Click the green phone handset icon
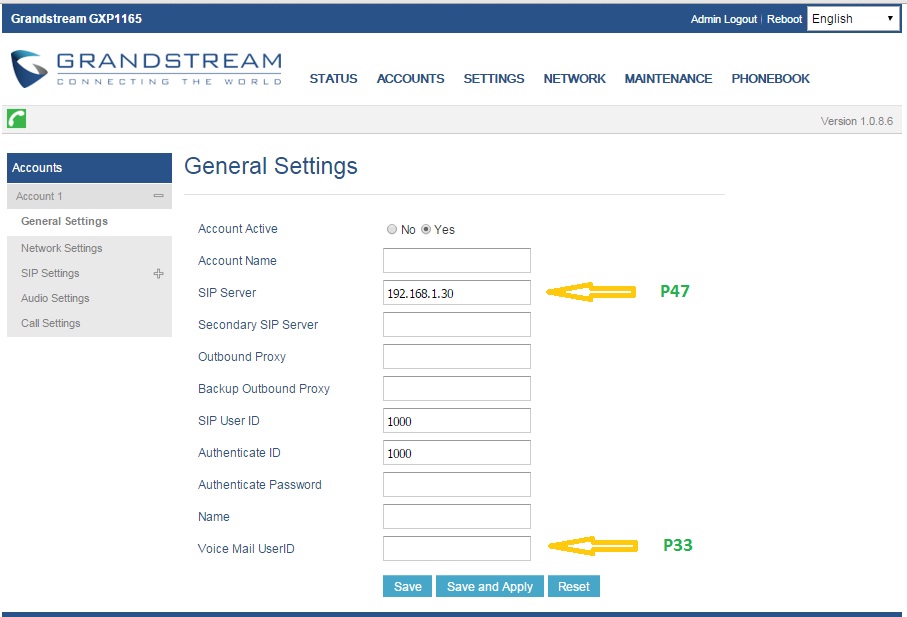The width and height of the screenshot is (907, 617). pyautogui.click(x=16, y=119)
